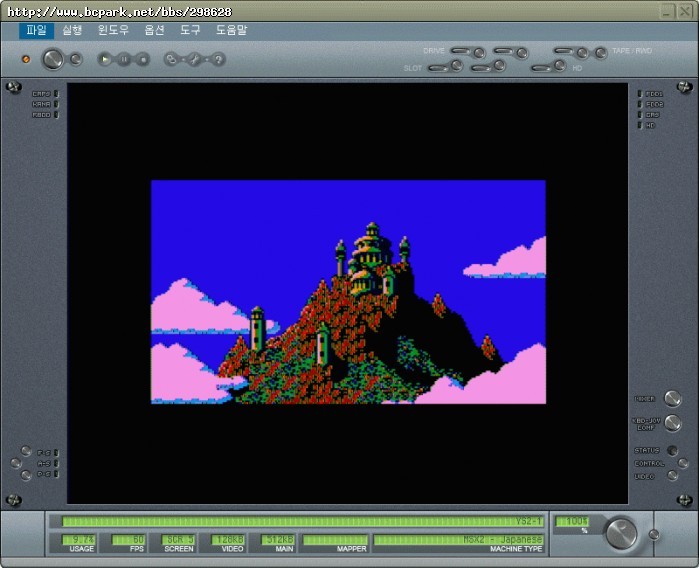
Task: Minimize the emulator window
Action: click(x=667, y=12)
